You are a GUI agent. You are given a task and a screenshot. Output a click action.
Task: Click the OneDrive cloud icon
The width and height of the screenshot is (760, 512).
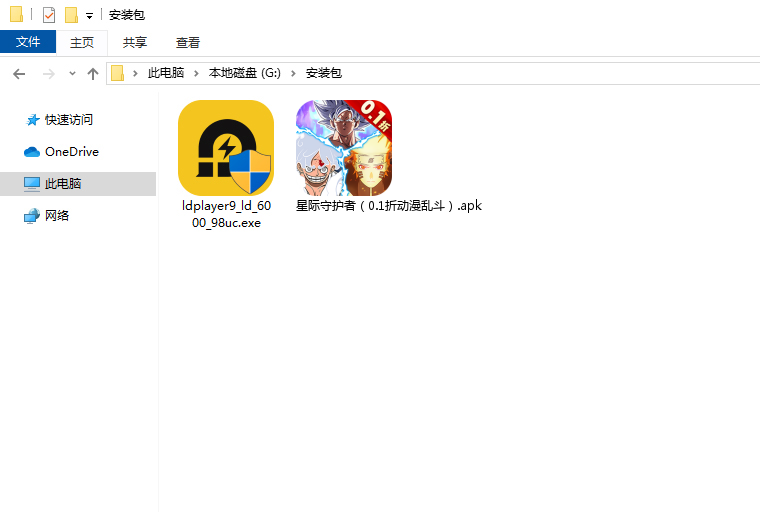pos(32,152)
